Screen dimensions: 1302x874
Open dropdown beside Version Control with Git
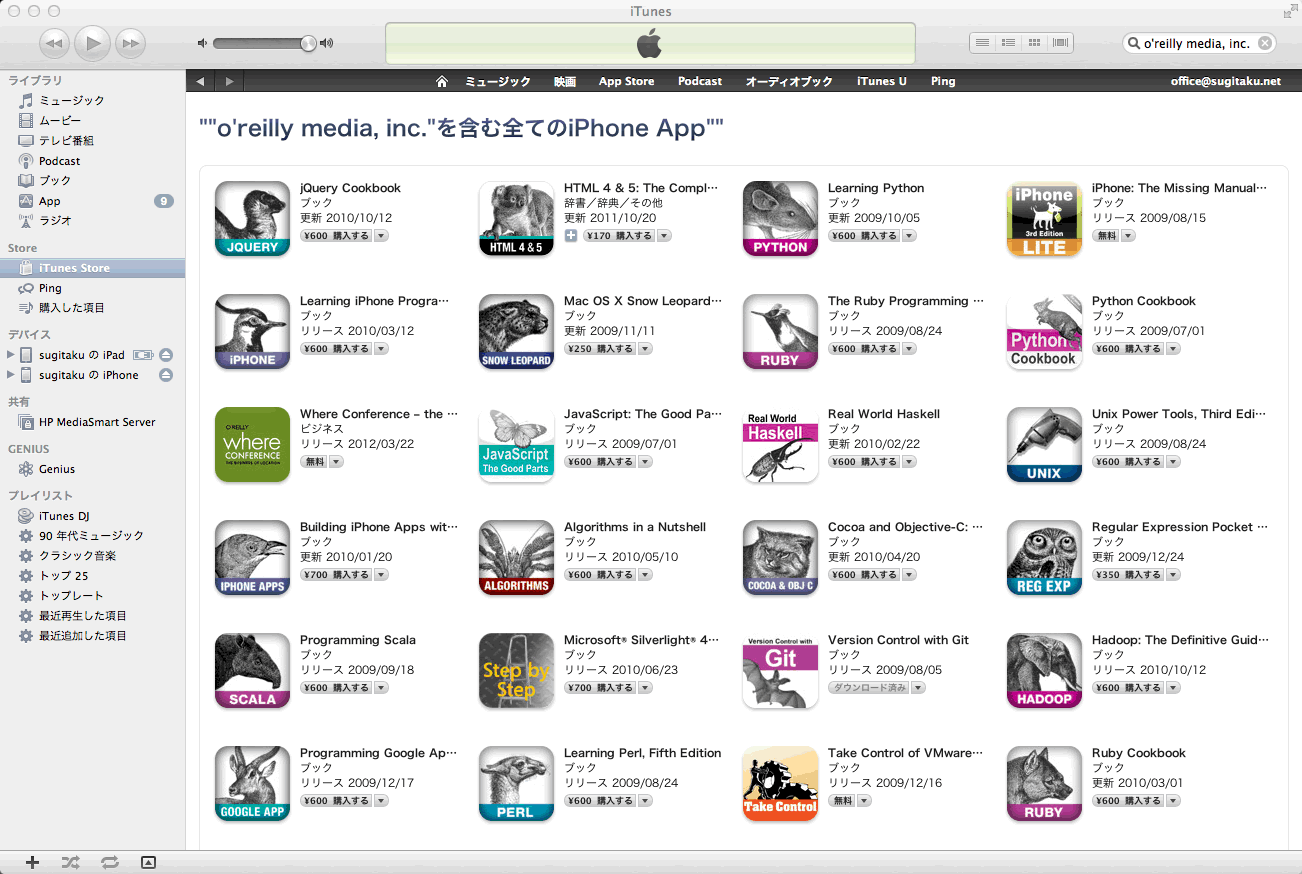(918, 688)
